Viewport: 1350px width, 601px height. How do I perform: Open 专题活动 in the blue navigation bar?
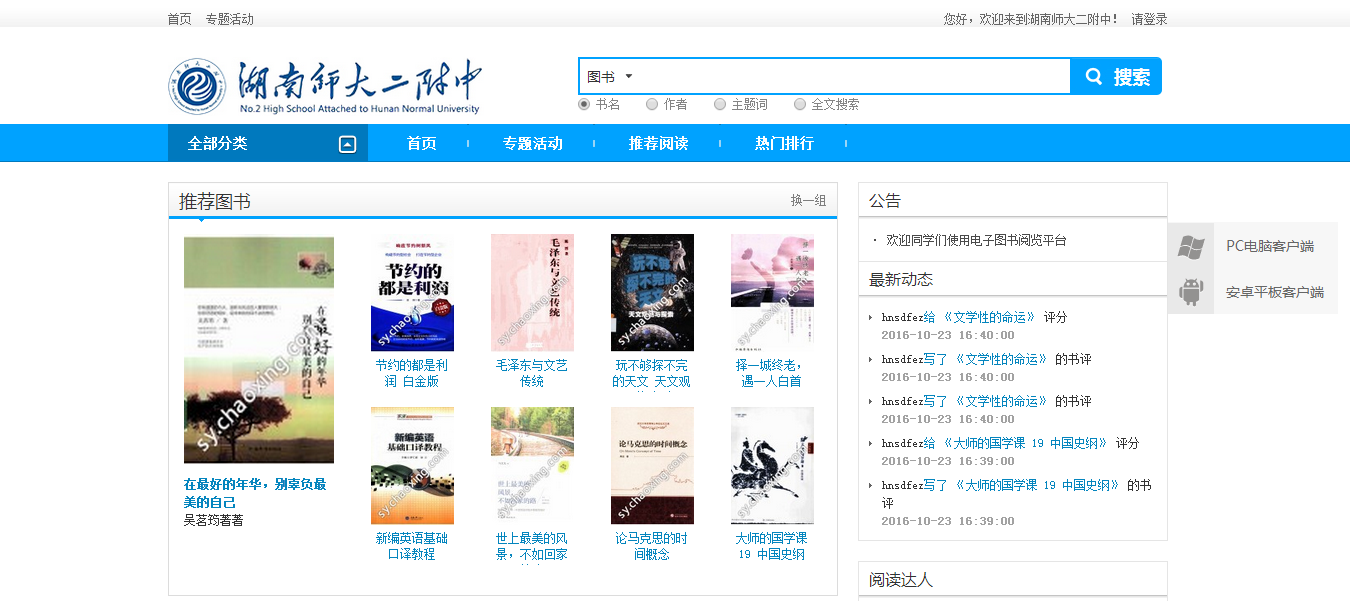[532, 143]
